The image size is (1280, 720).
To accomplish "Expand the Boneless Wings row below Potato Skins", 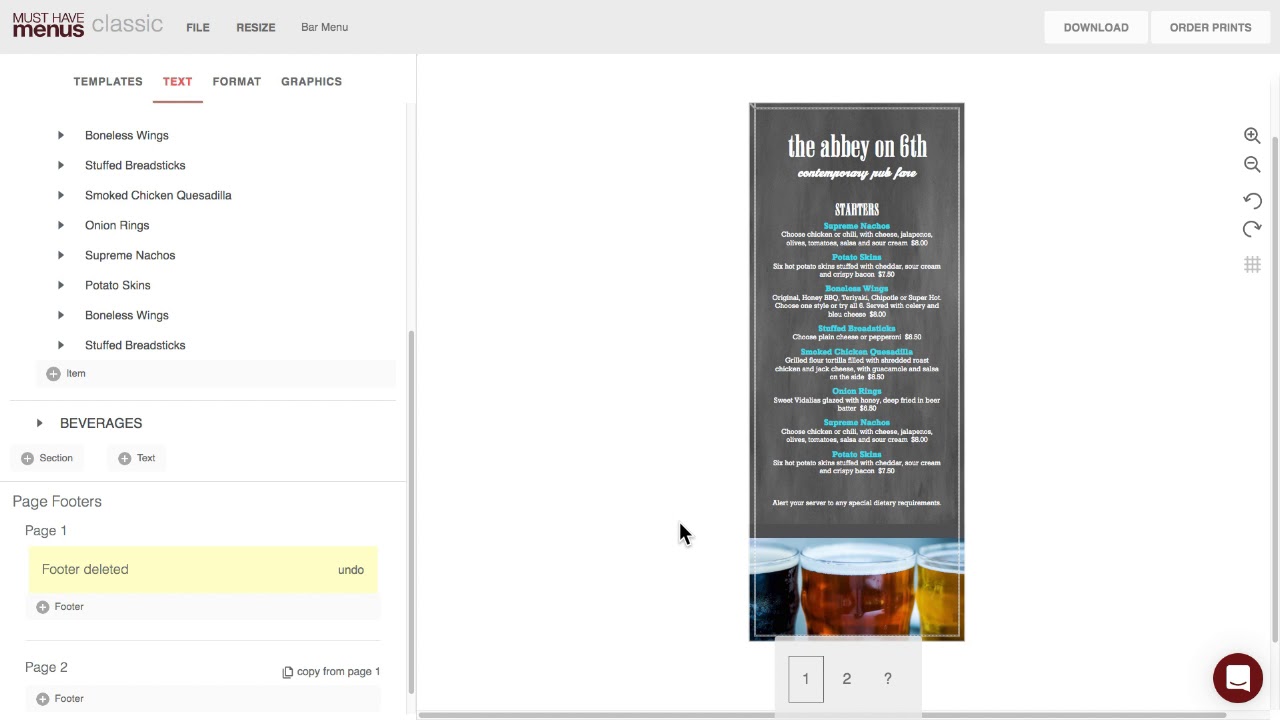I will [x=61, y=315].
